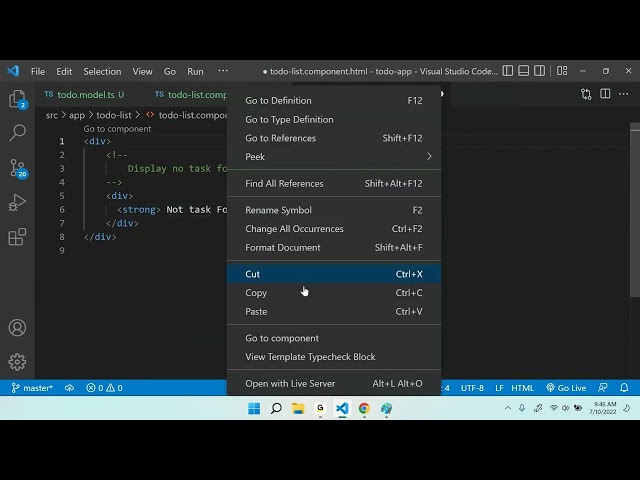Open the Extensions view icon
Image resolution: width=640 pixels, height=480 pixels.
point(17,236)
